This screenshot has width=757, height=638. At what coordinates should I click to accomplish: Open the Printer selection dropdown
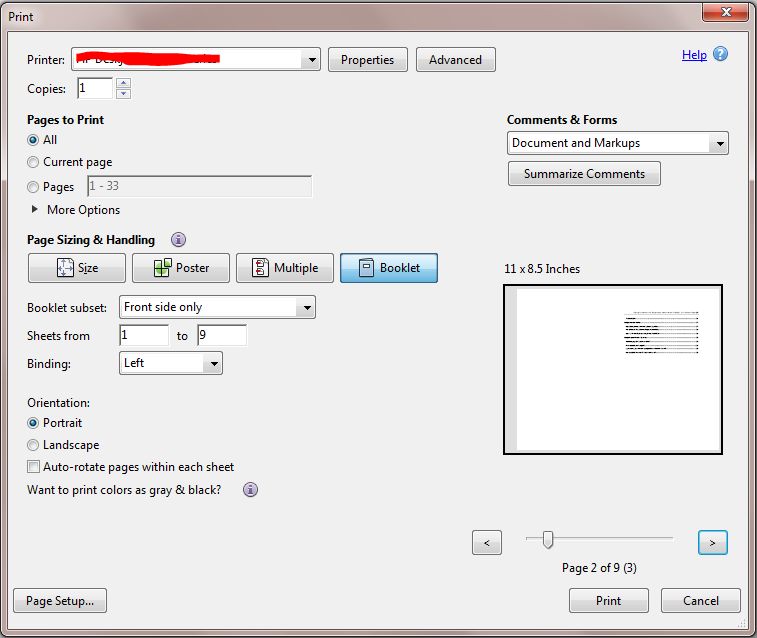click(x=196, y=60)
